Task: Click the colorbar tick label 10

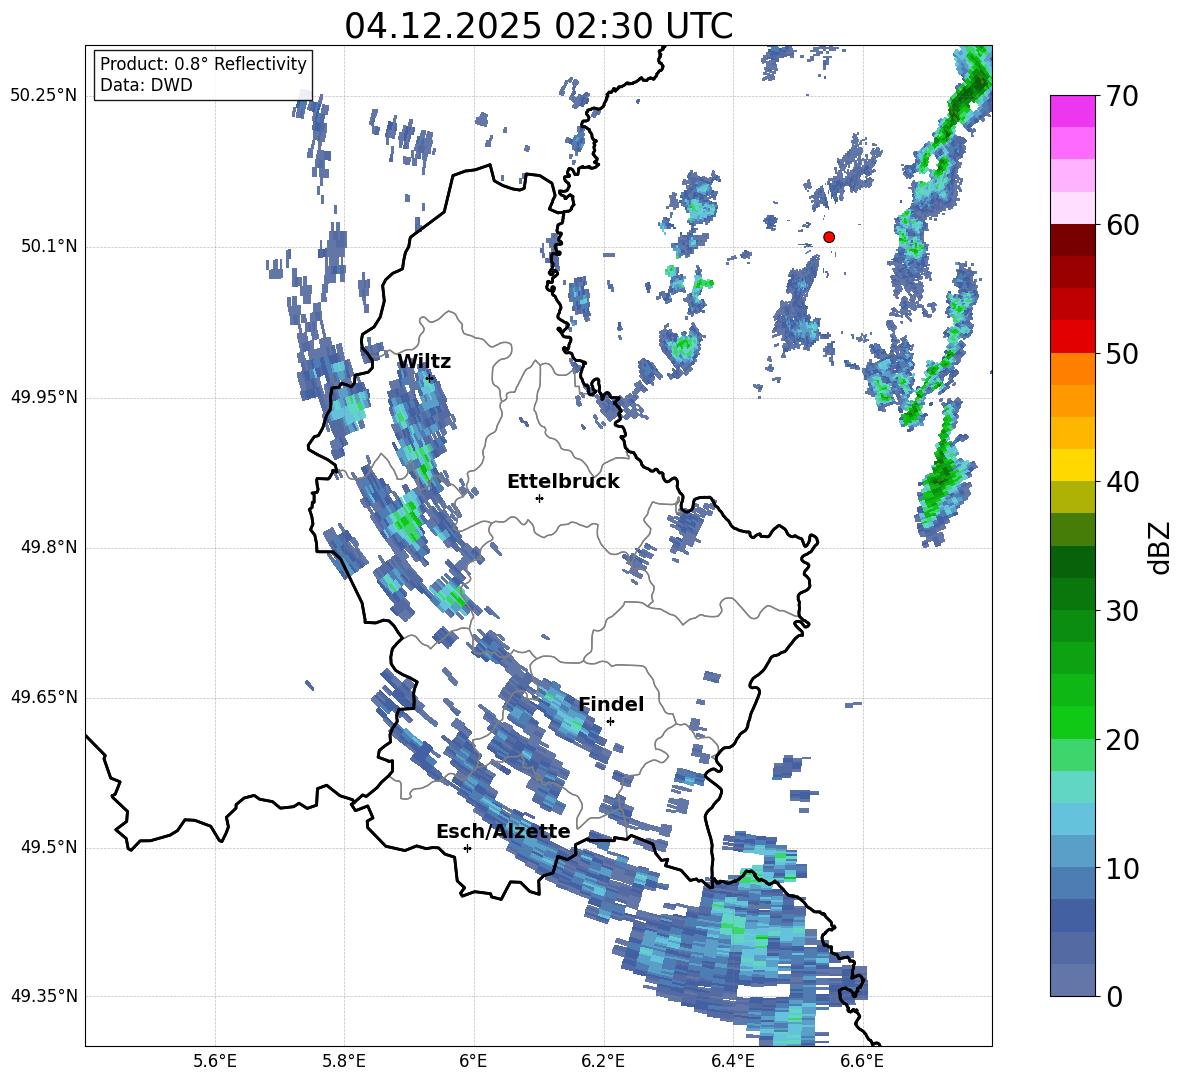Action: (x=1123, y=868)
